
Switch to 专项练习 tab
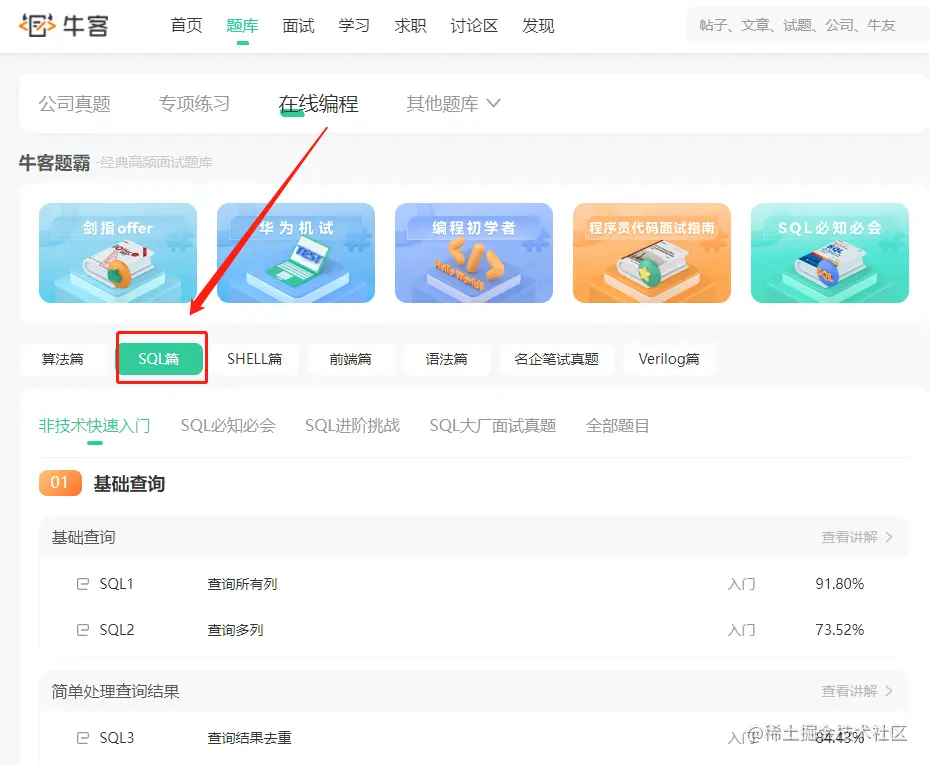194,104
